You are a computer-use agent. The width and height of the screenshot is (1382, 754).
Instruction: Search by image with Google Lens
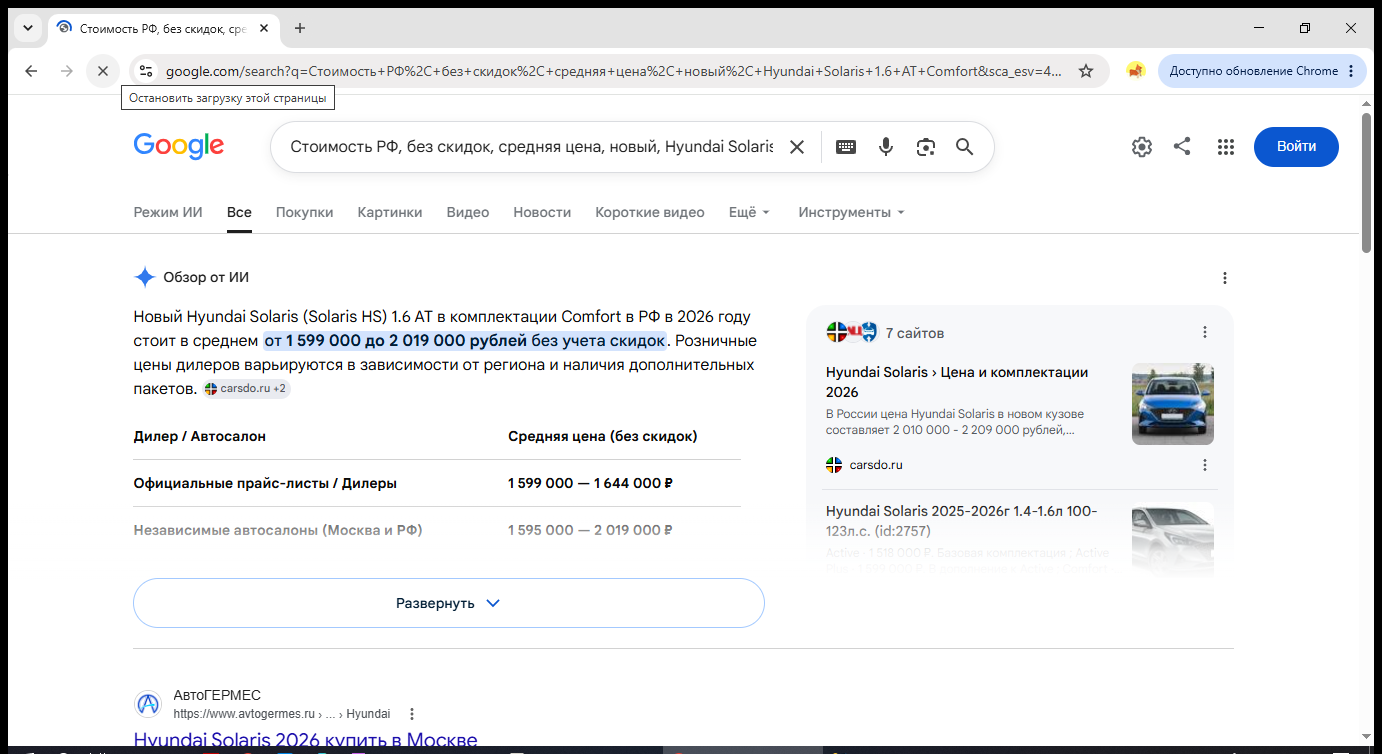[x=926, y=147]
